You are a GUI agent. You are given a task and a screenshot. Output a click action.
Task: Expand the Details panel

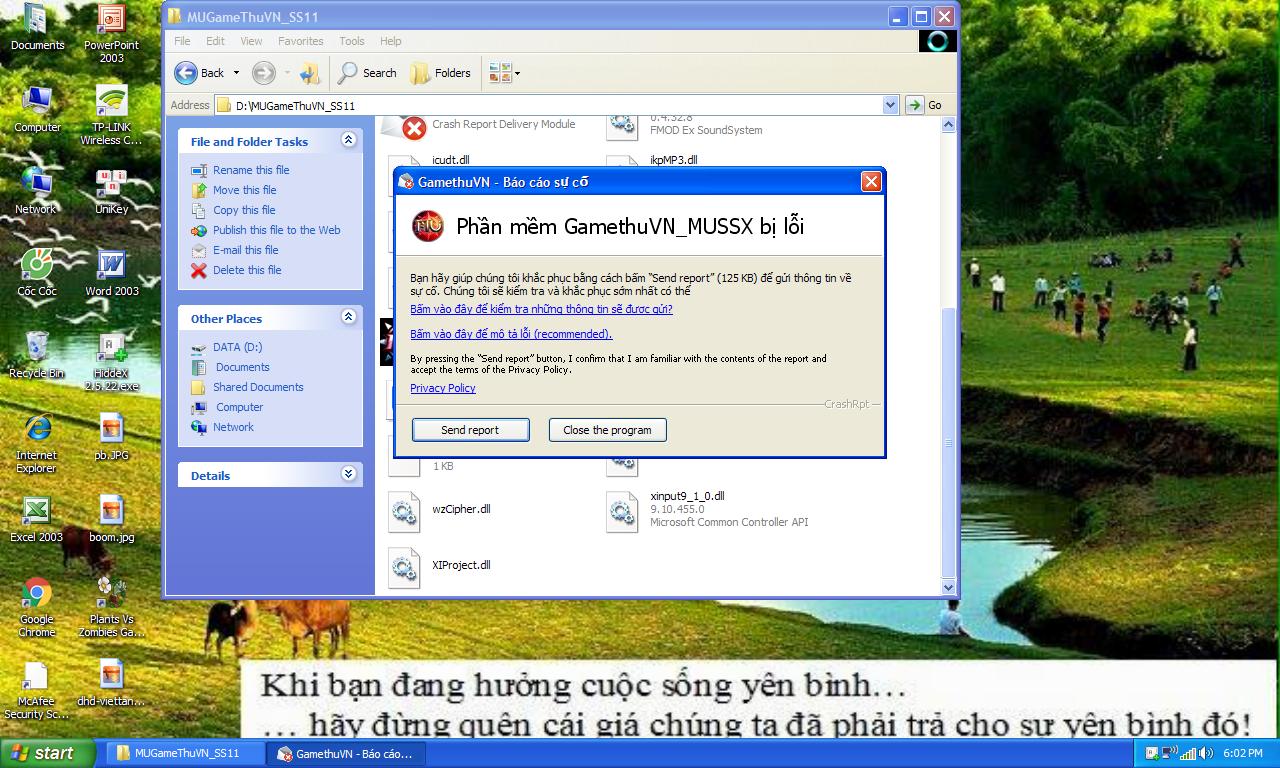coord(348,474)
